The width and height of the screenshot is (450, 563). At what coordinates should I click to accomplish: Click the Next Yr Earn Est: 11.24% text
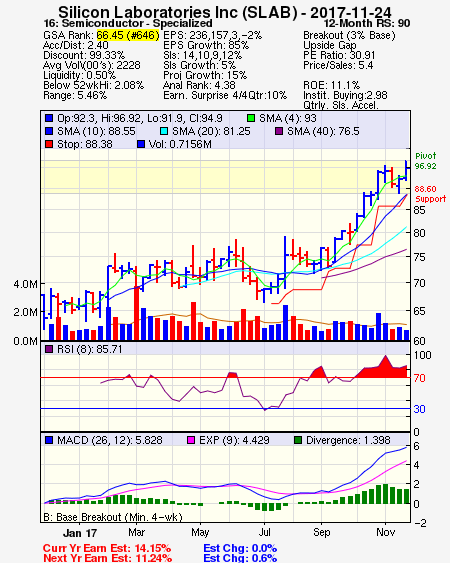click(x=107, y=558)
